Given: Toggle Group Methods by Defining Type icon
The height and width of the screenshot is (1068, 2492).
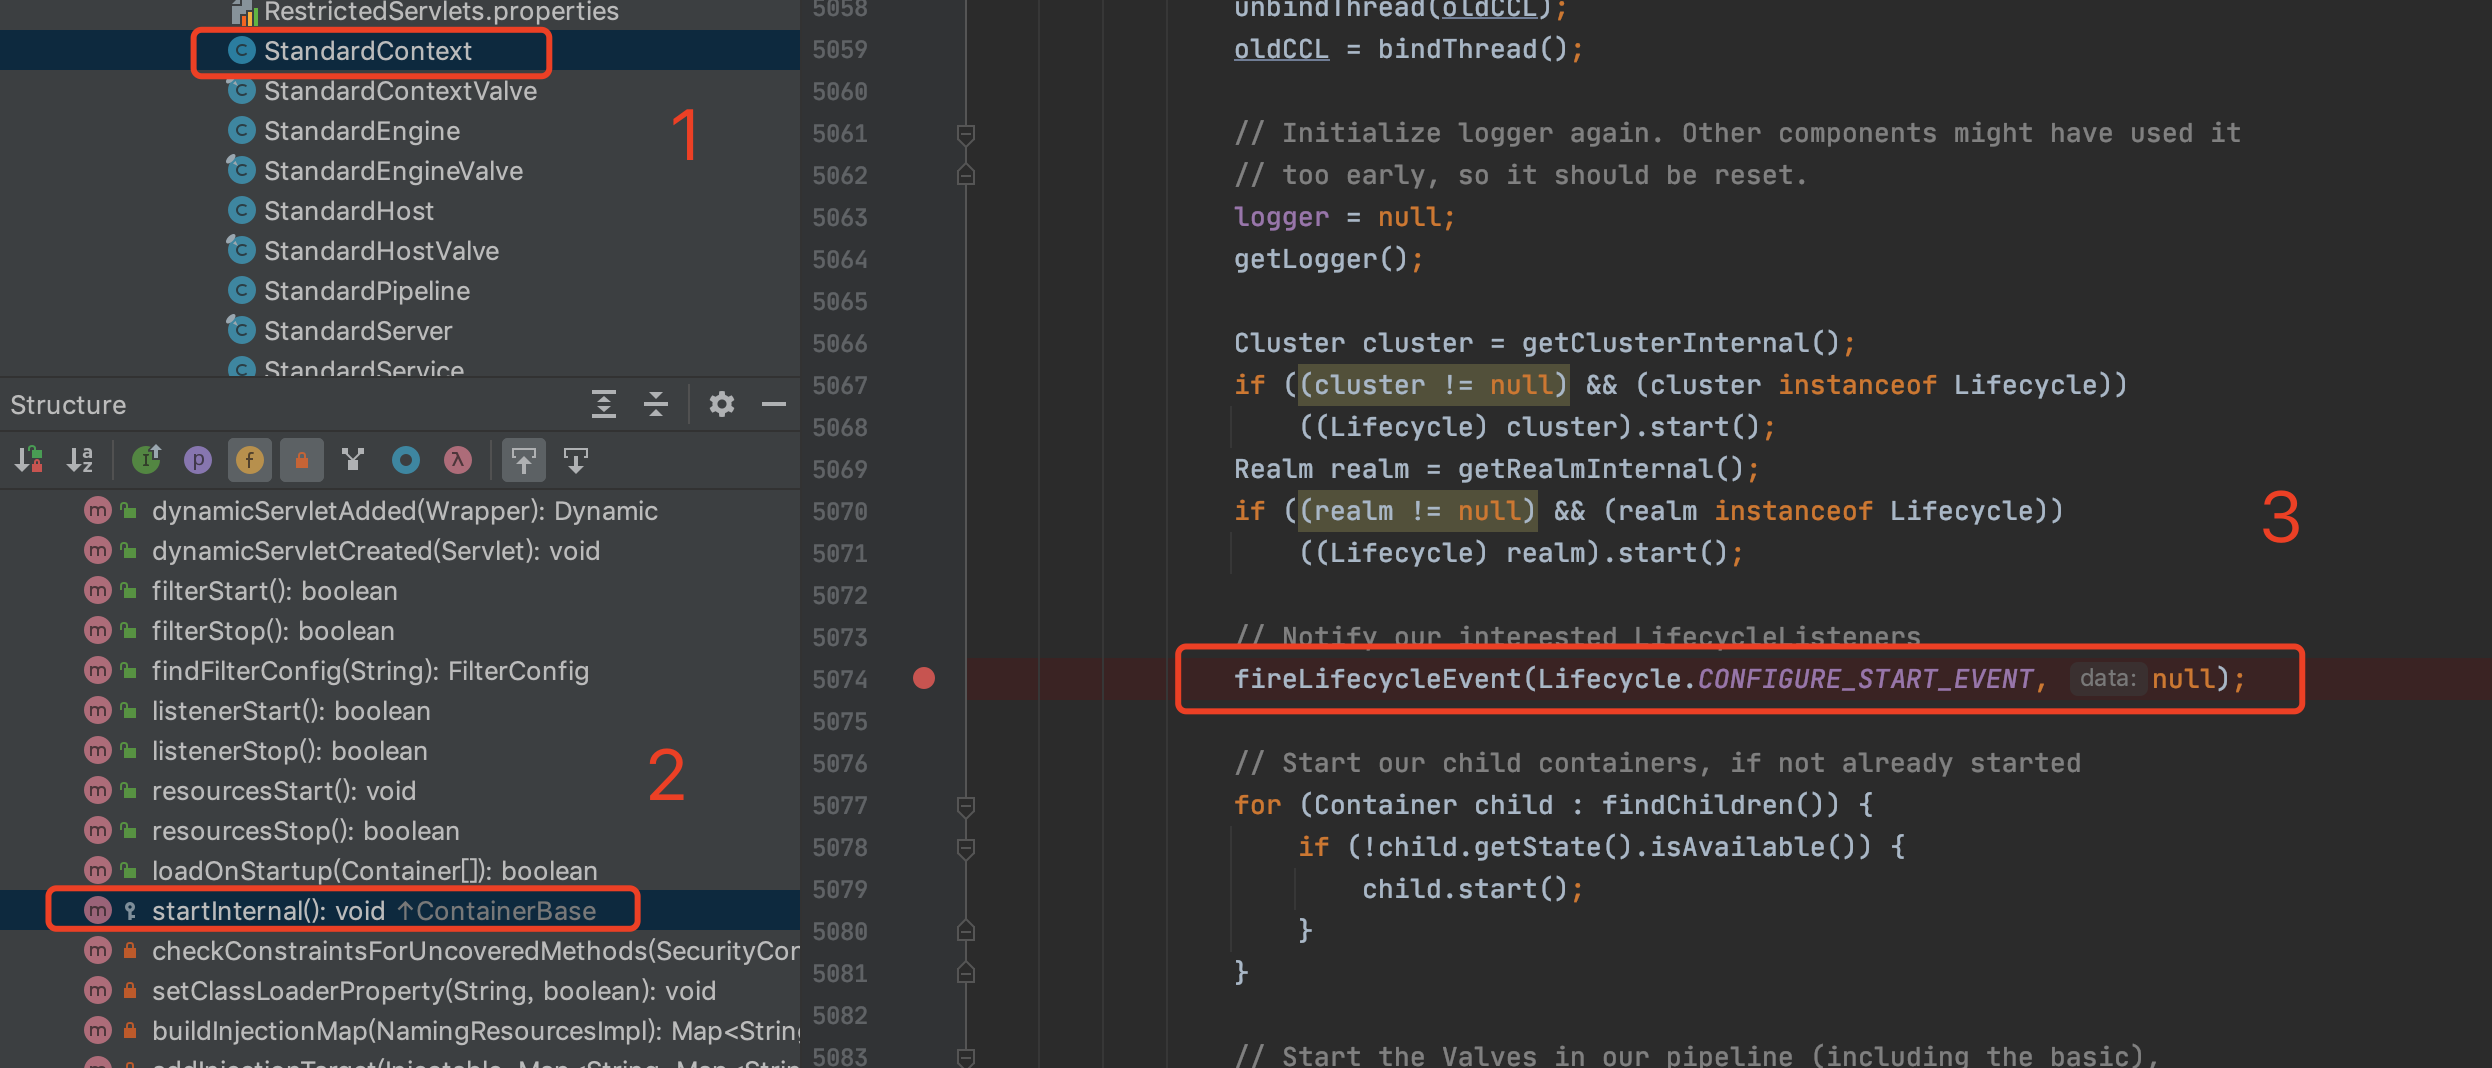Looking at the screenshot, I should click(x=353, y=460).
